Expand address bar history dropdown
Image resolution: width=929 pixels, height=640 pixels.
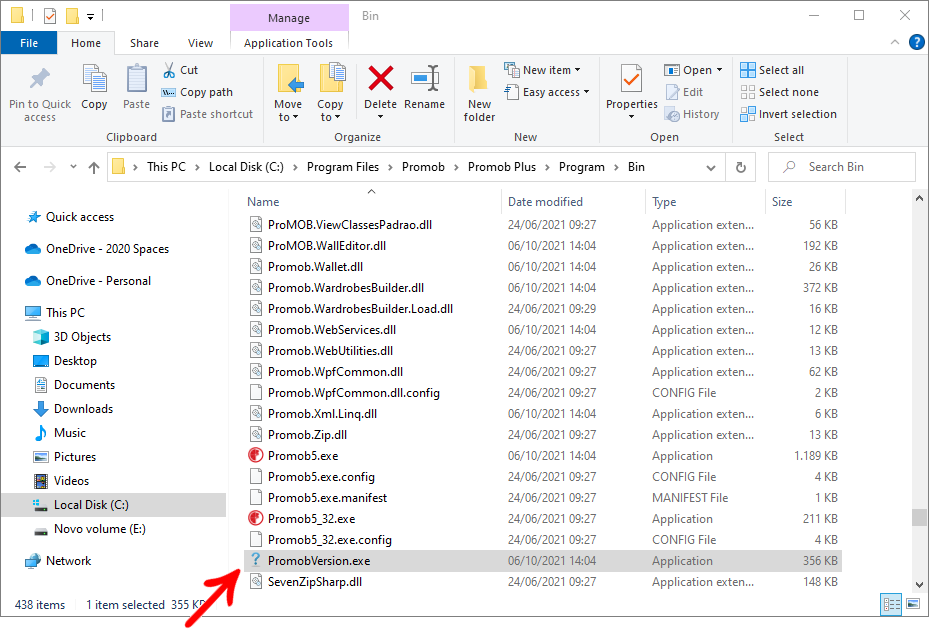(711, 168)
